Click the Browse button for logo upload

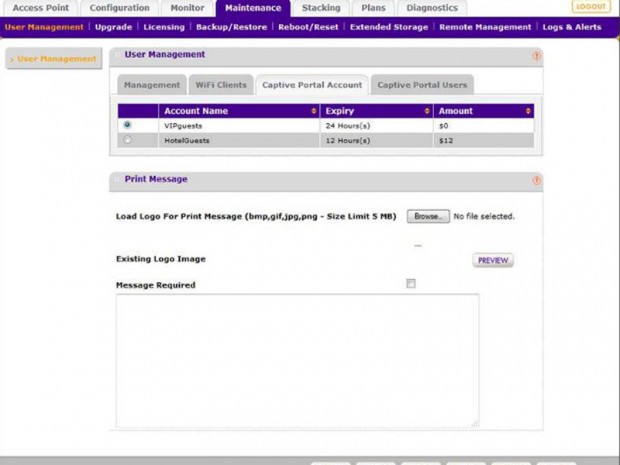tap(428, 216)
